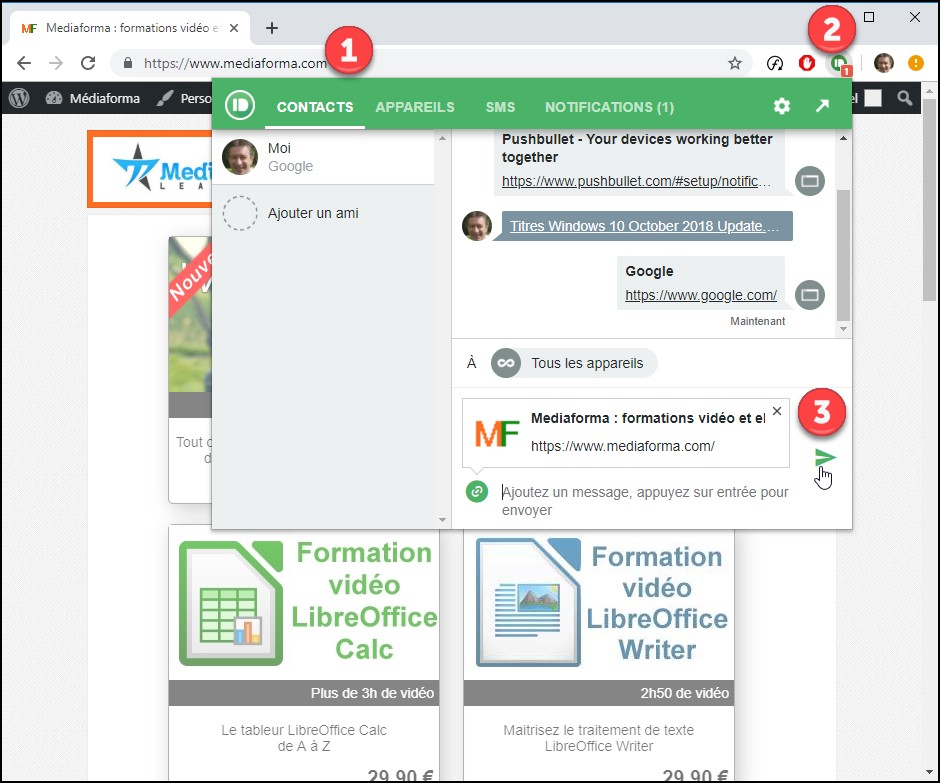The height and width of the screenshot is (783, 940).
Task: Switch to the Contacts tab
Action: pyautogui.click(x=315, y=107)
